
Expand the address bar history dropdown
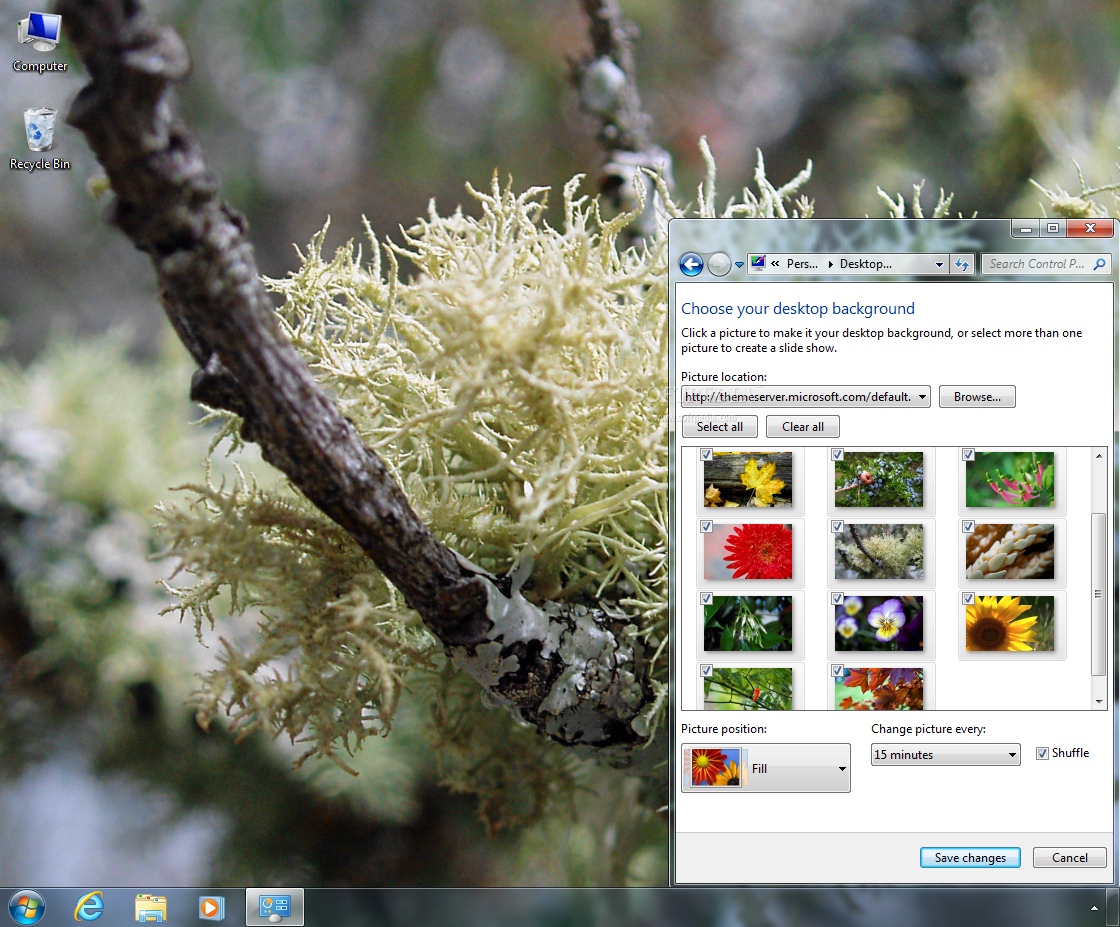[x=939, y=264]
